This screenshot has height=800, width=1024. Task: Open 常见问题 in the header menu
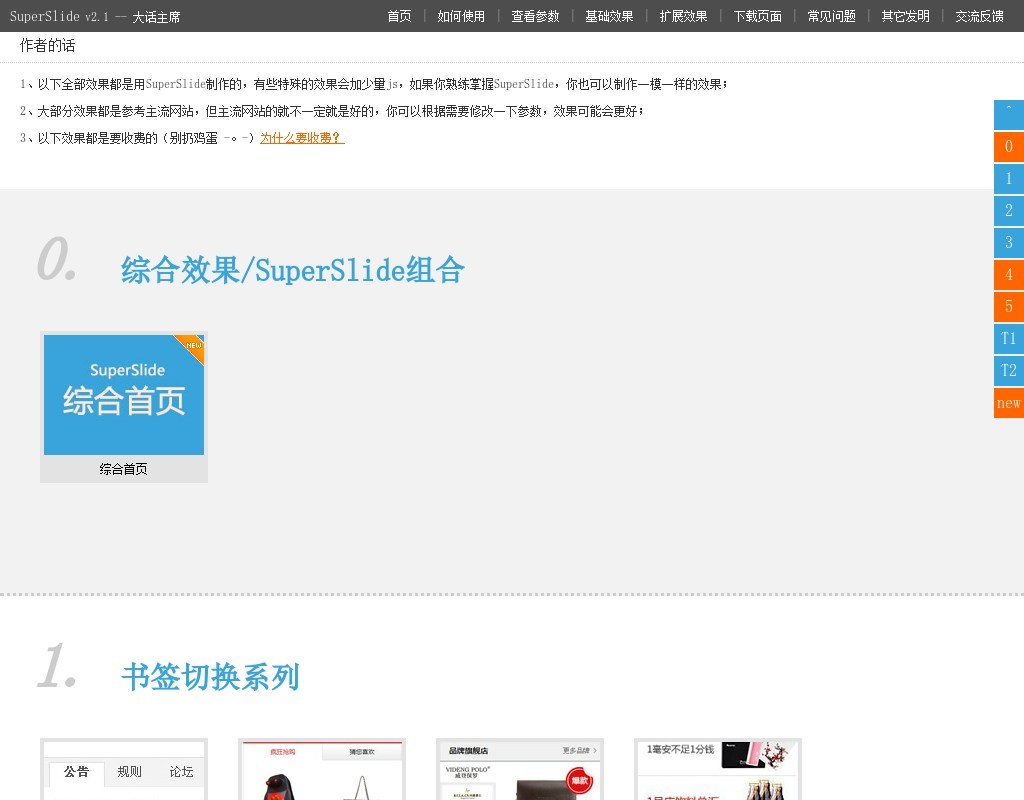coord(831,16)
